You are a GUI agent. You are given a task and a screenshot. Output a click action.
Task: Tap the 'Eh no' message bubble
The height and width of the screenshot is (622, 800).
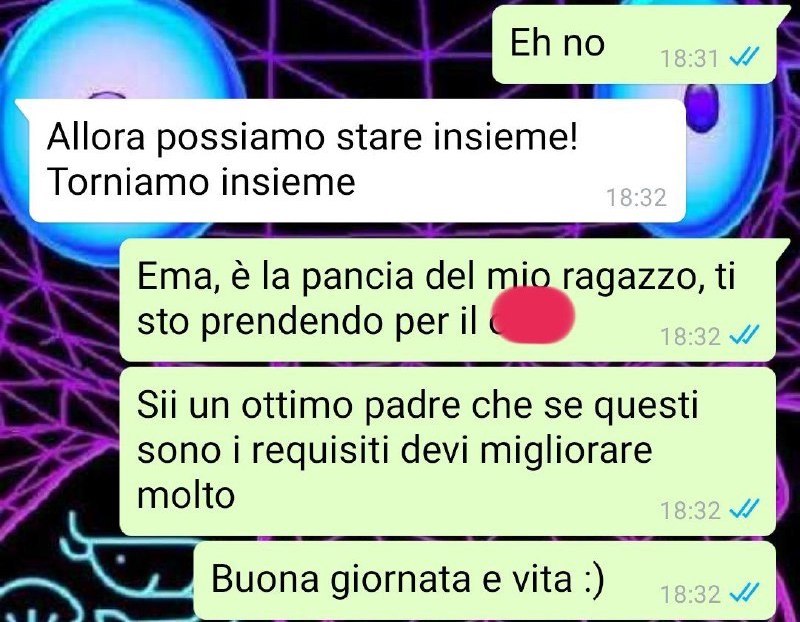coord(634,45)
